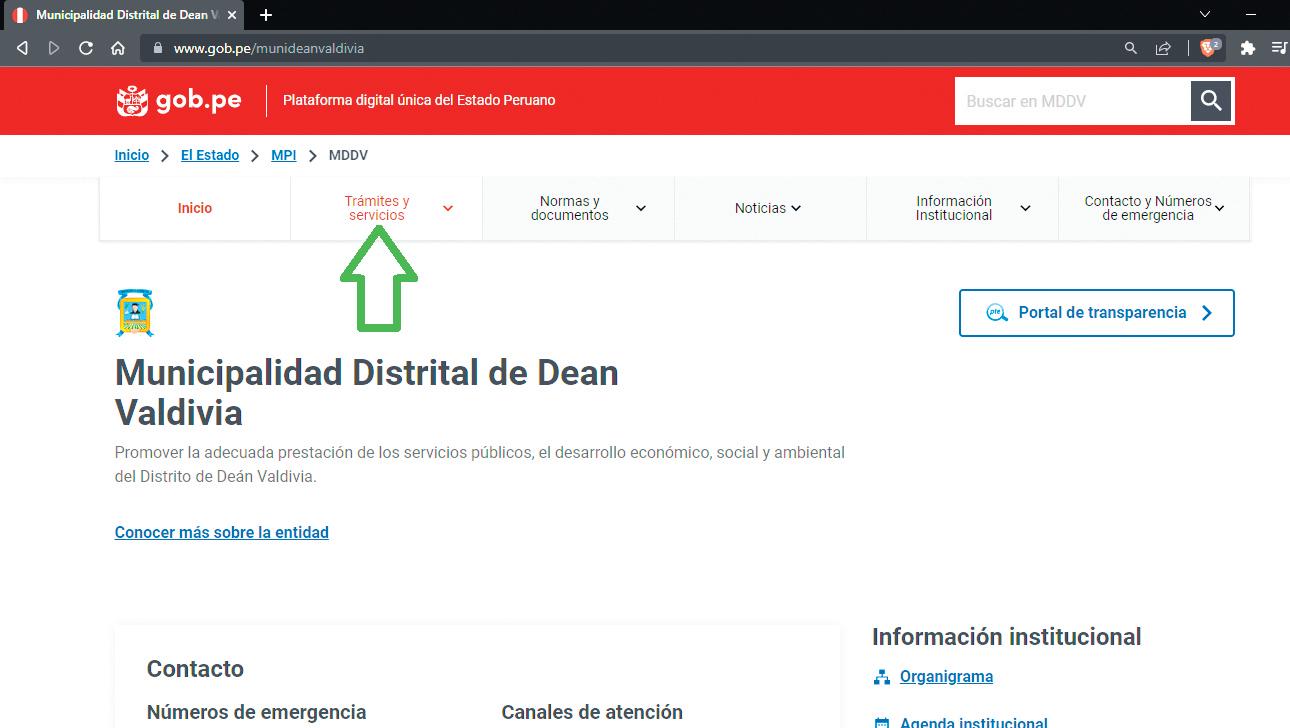
Task: Open Contacto y Números de emergencia menu
Action: pyautogui.click(x=1154, y=208)
